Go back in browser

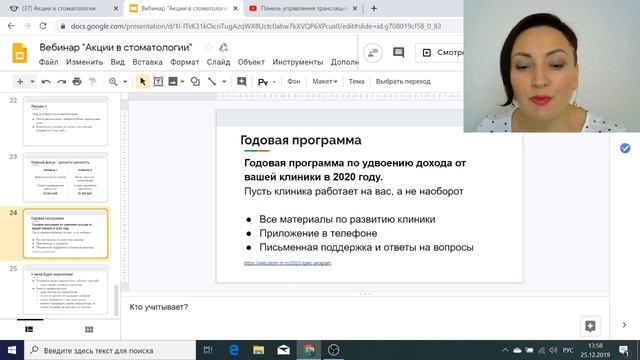pos(11,26)
